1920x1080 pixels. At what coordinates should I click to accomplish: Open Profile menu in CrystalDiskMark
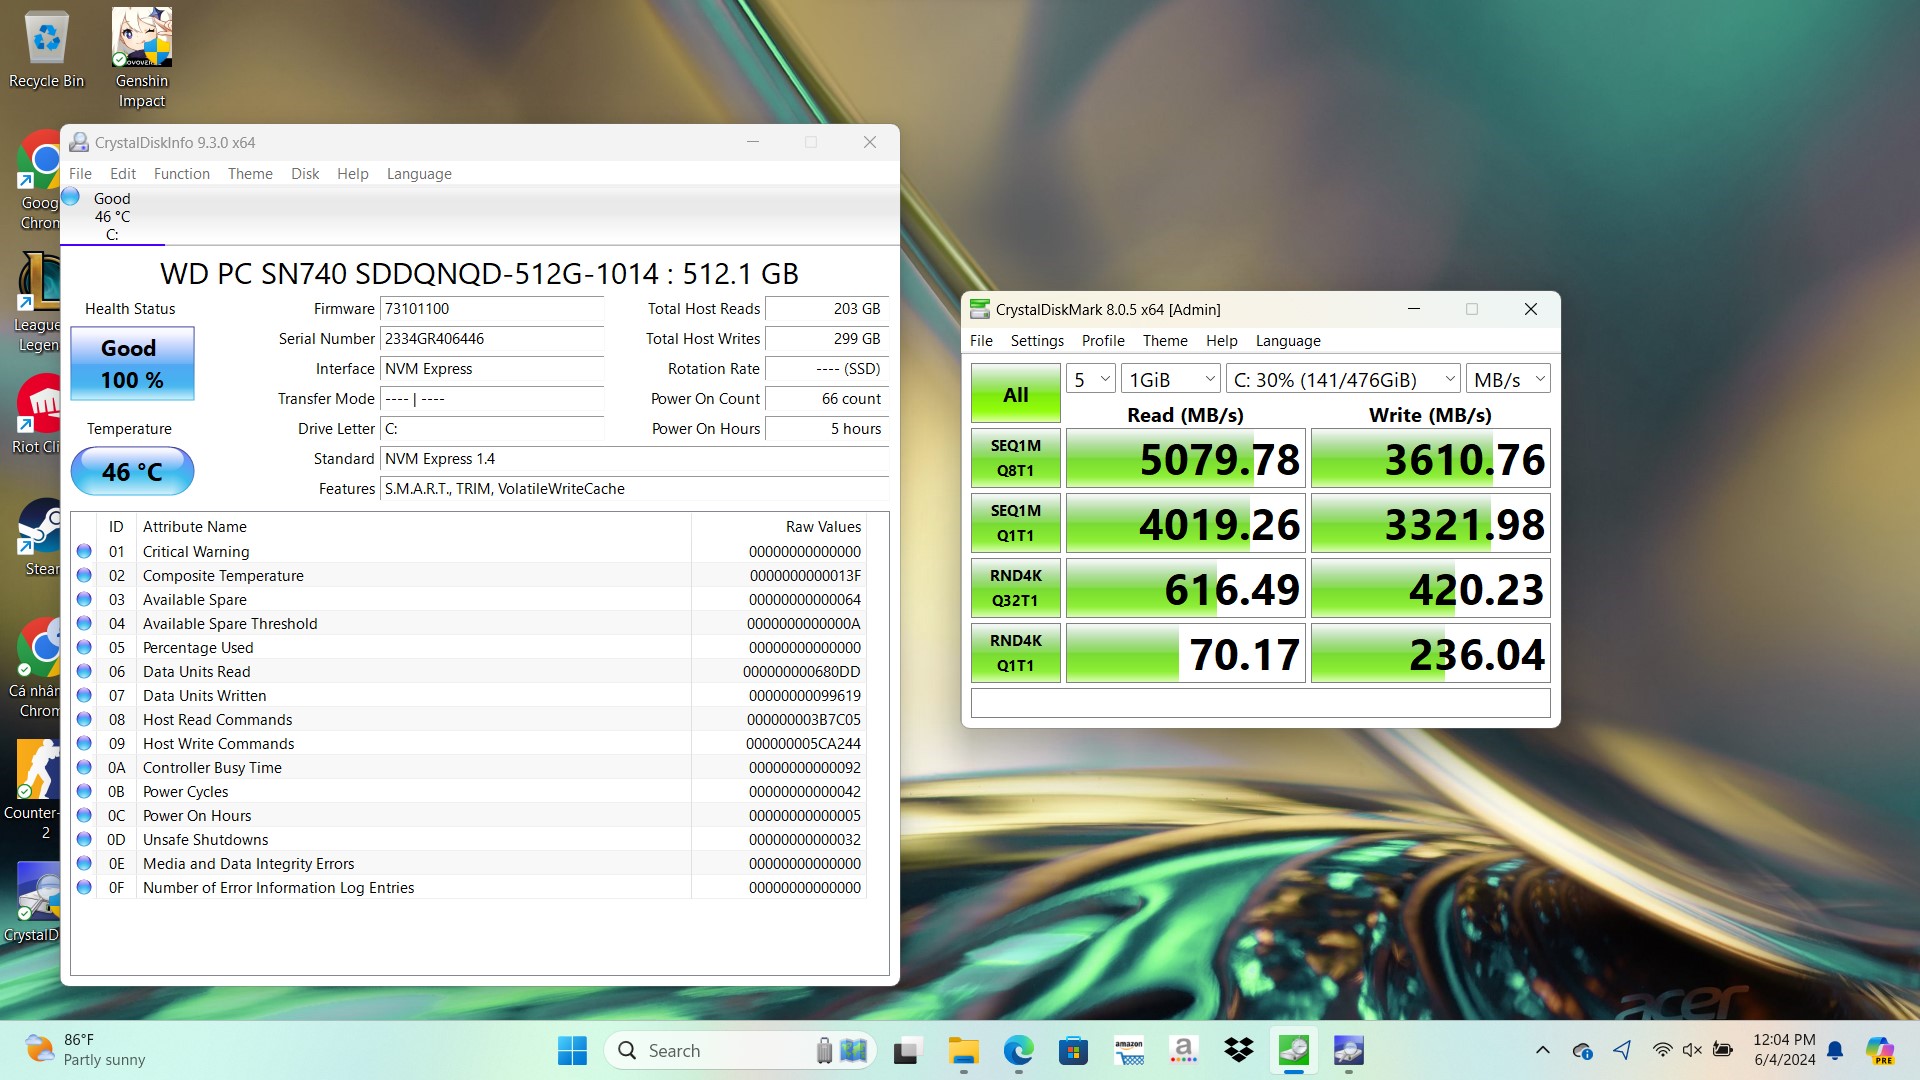pyautogui.click(x=1103, y=341)
